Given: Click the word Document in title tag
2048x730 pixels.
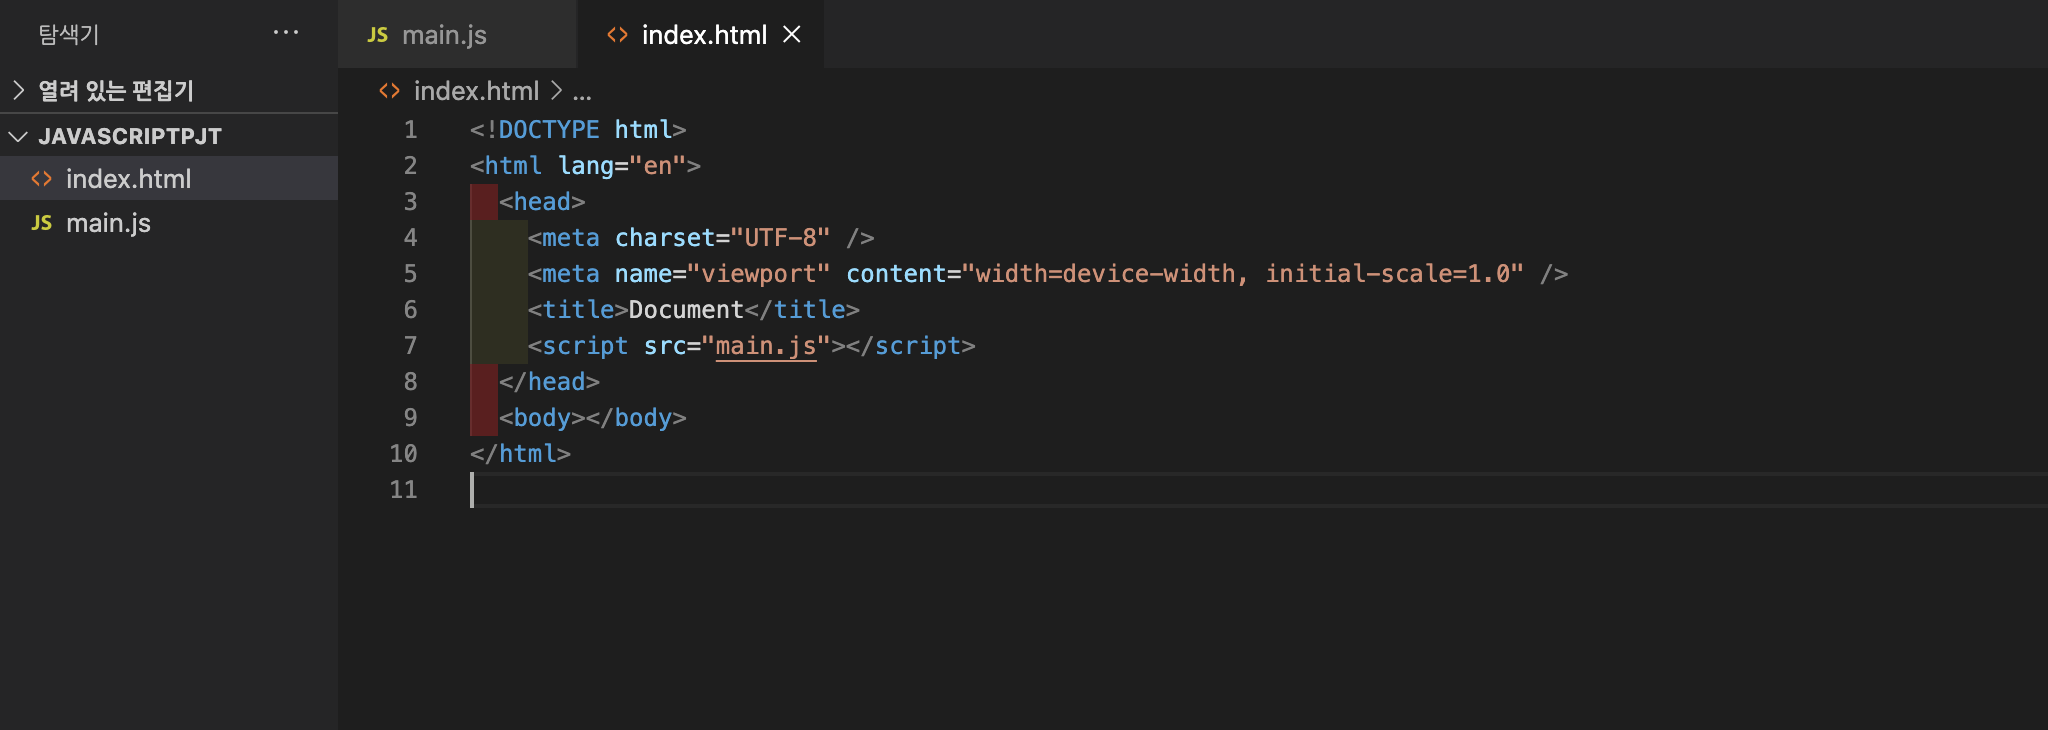Looking at the screenshot, I should (x=686, y=310).
